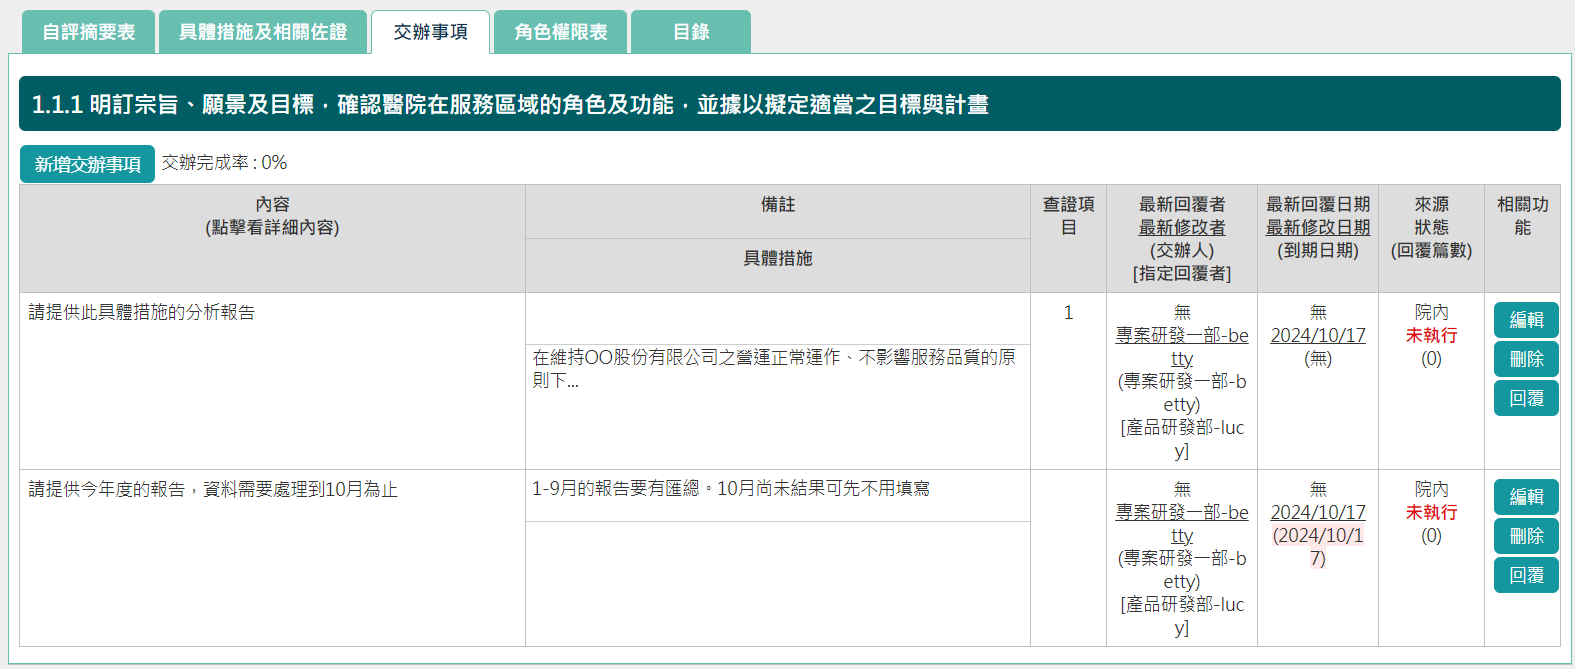Click the modifier name in the first row

pyautogui.click(x=1181, y=346)
